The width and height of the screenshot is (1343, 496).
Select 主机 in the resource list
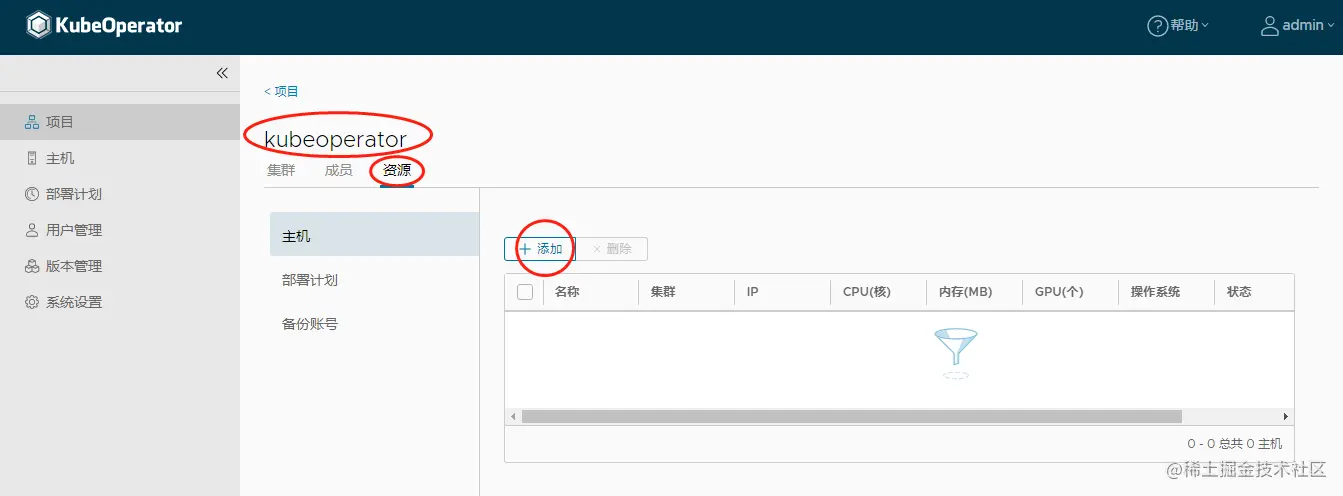(375, 236)
